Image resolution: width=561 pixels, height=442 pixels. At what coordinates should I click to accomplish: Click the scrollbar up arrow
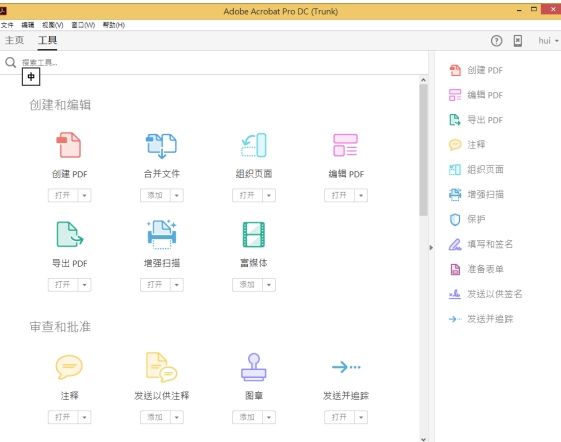423,80
